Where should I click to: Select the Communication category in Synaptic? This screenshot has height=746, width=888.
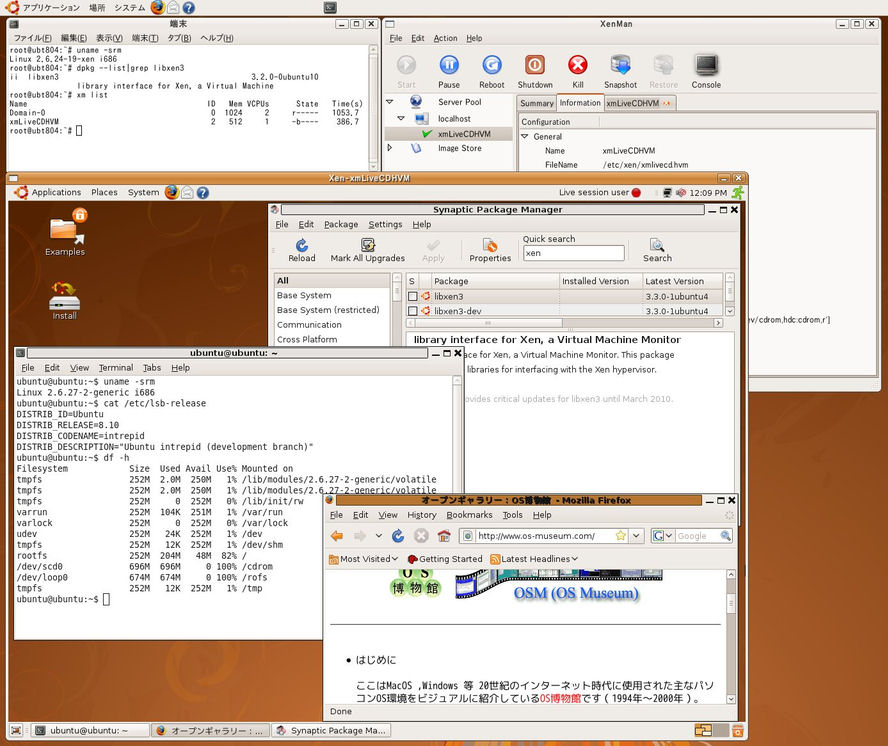point(309,325)
